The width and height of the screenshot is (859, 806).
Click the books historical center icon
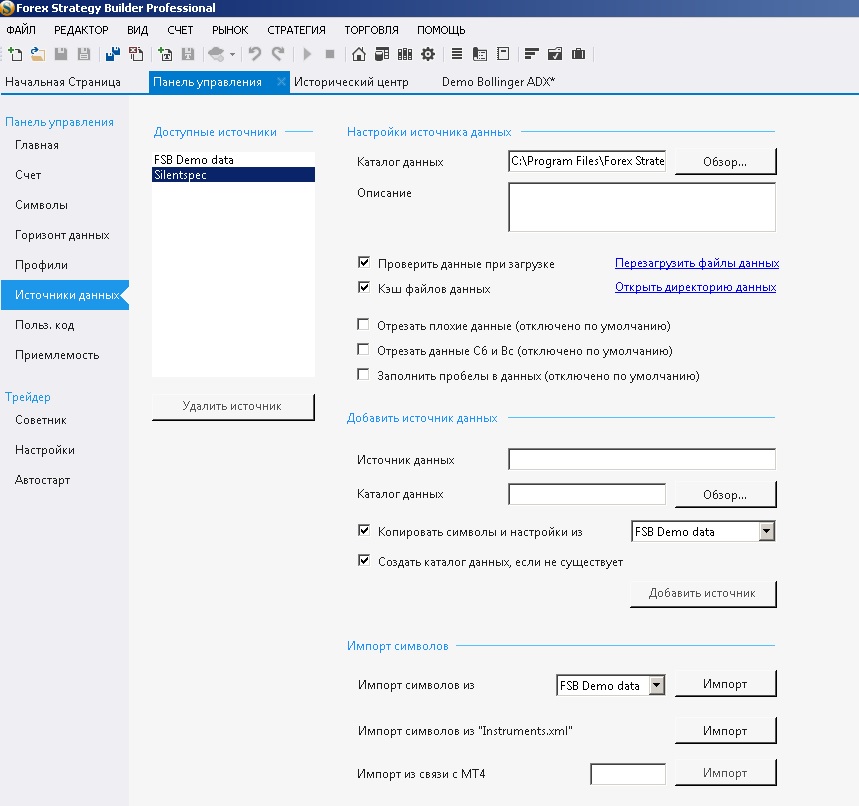(x=405, y=54)
